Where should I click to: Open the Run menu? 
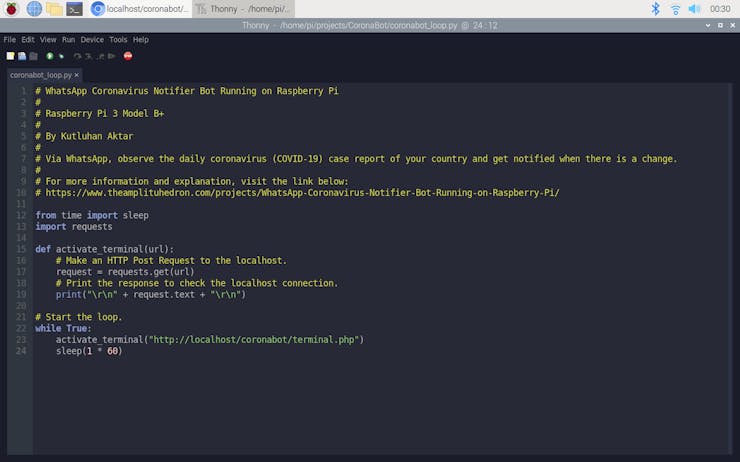68,40
